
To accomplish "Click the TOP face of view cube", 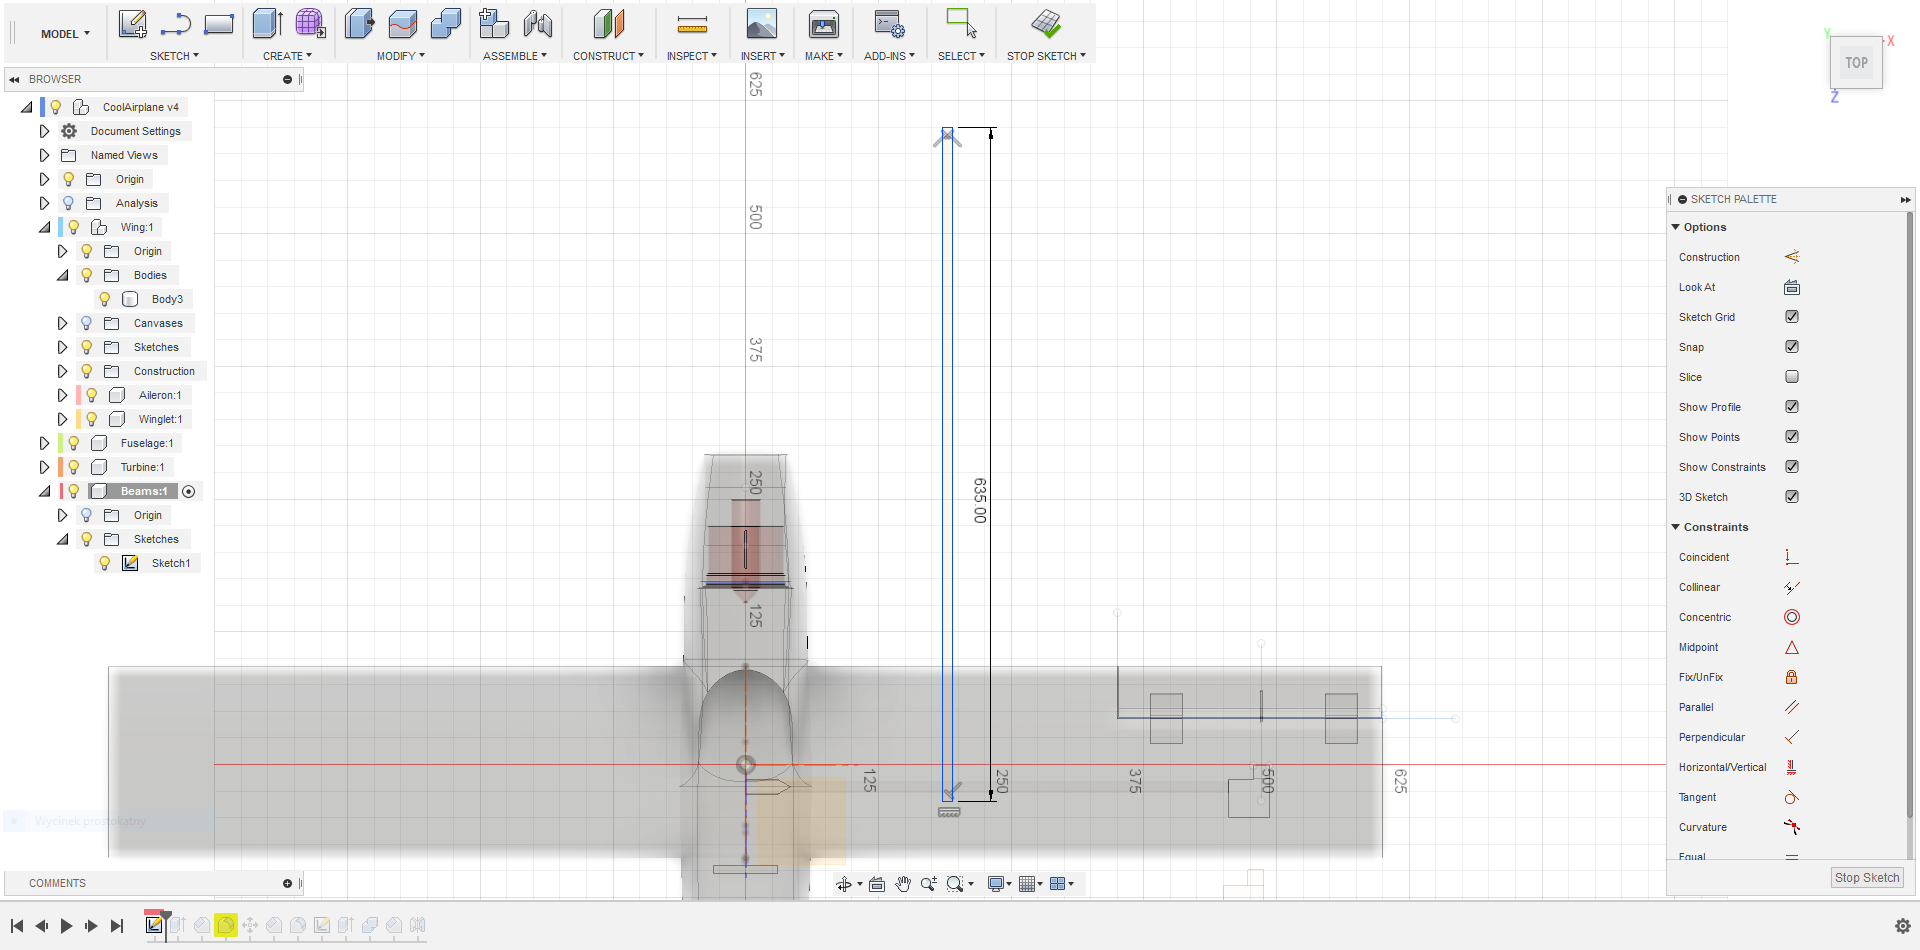I will 1857,63.
